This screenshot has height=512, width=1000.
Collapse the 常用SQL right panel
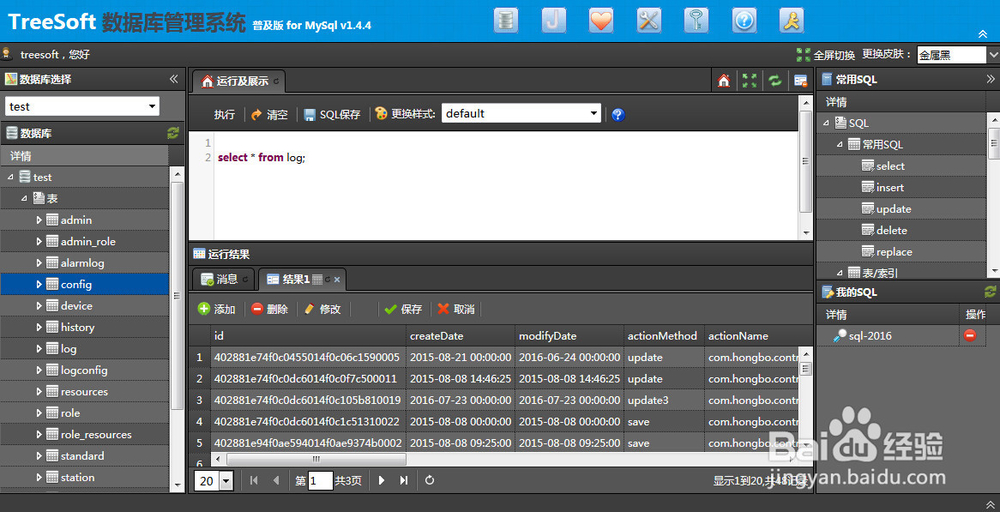click(990, 79)
